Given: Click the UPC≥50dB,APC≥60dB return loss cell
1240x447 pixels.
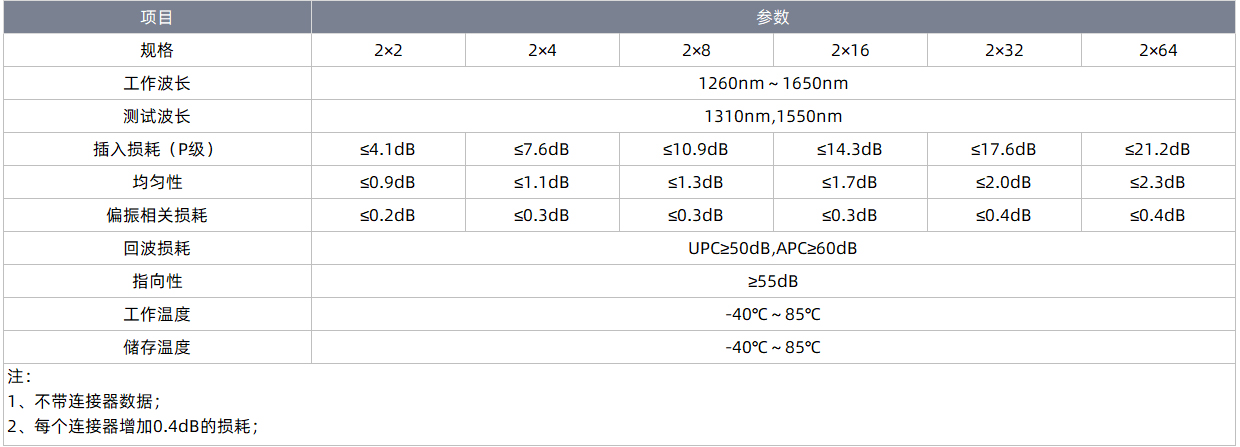Looking at the screenshot, I should (773, 248).
